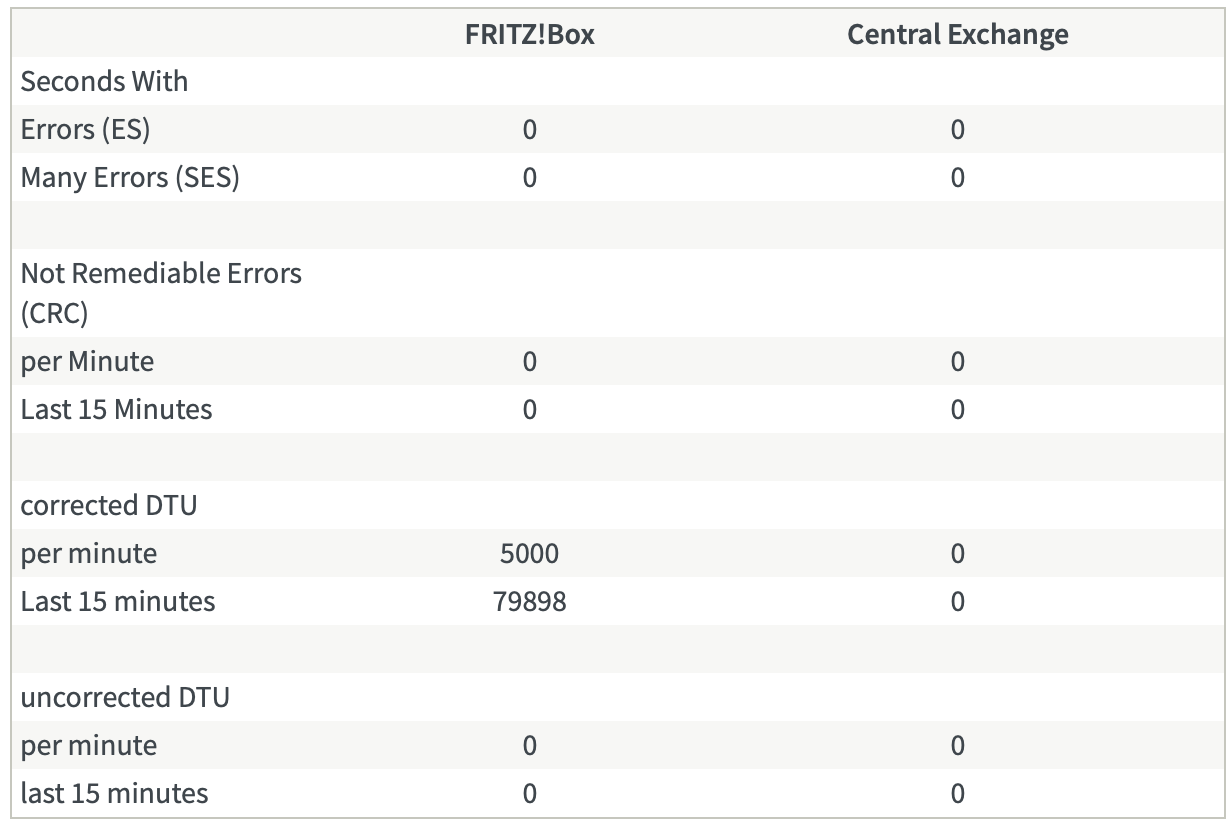Viewport: 1232px width, 824px height.
Task: Select the 79898 value in FRITZ!Box column
Action: tap(529, 602)
